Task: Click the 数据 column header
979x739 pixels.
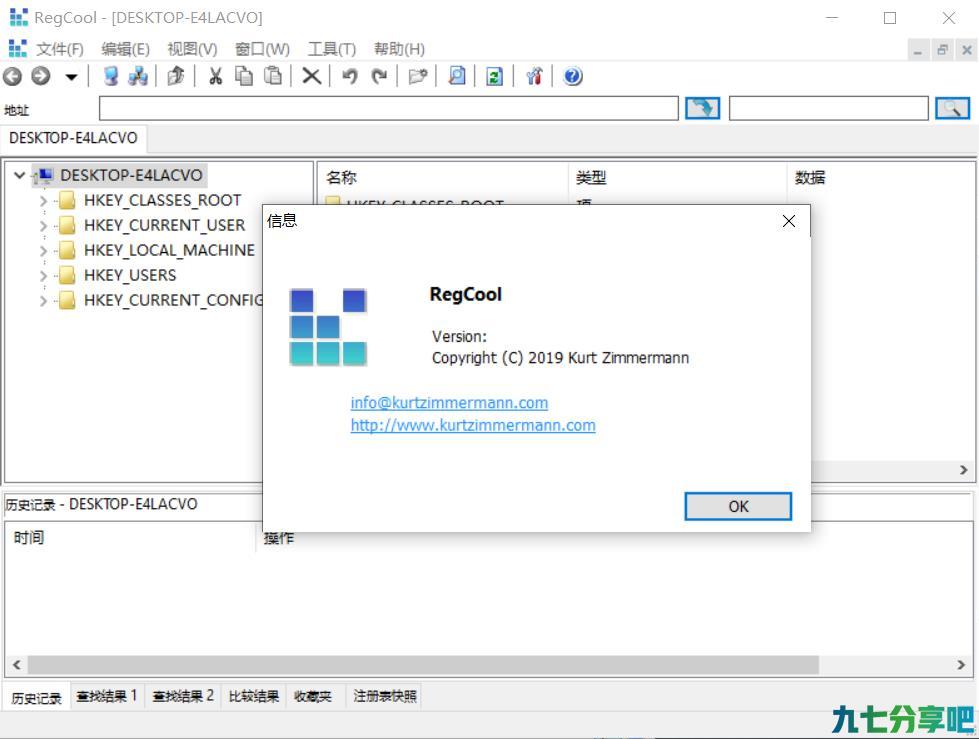Action: (880, 178)
